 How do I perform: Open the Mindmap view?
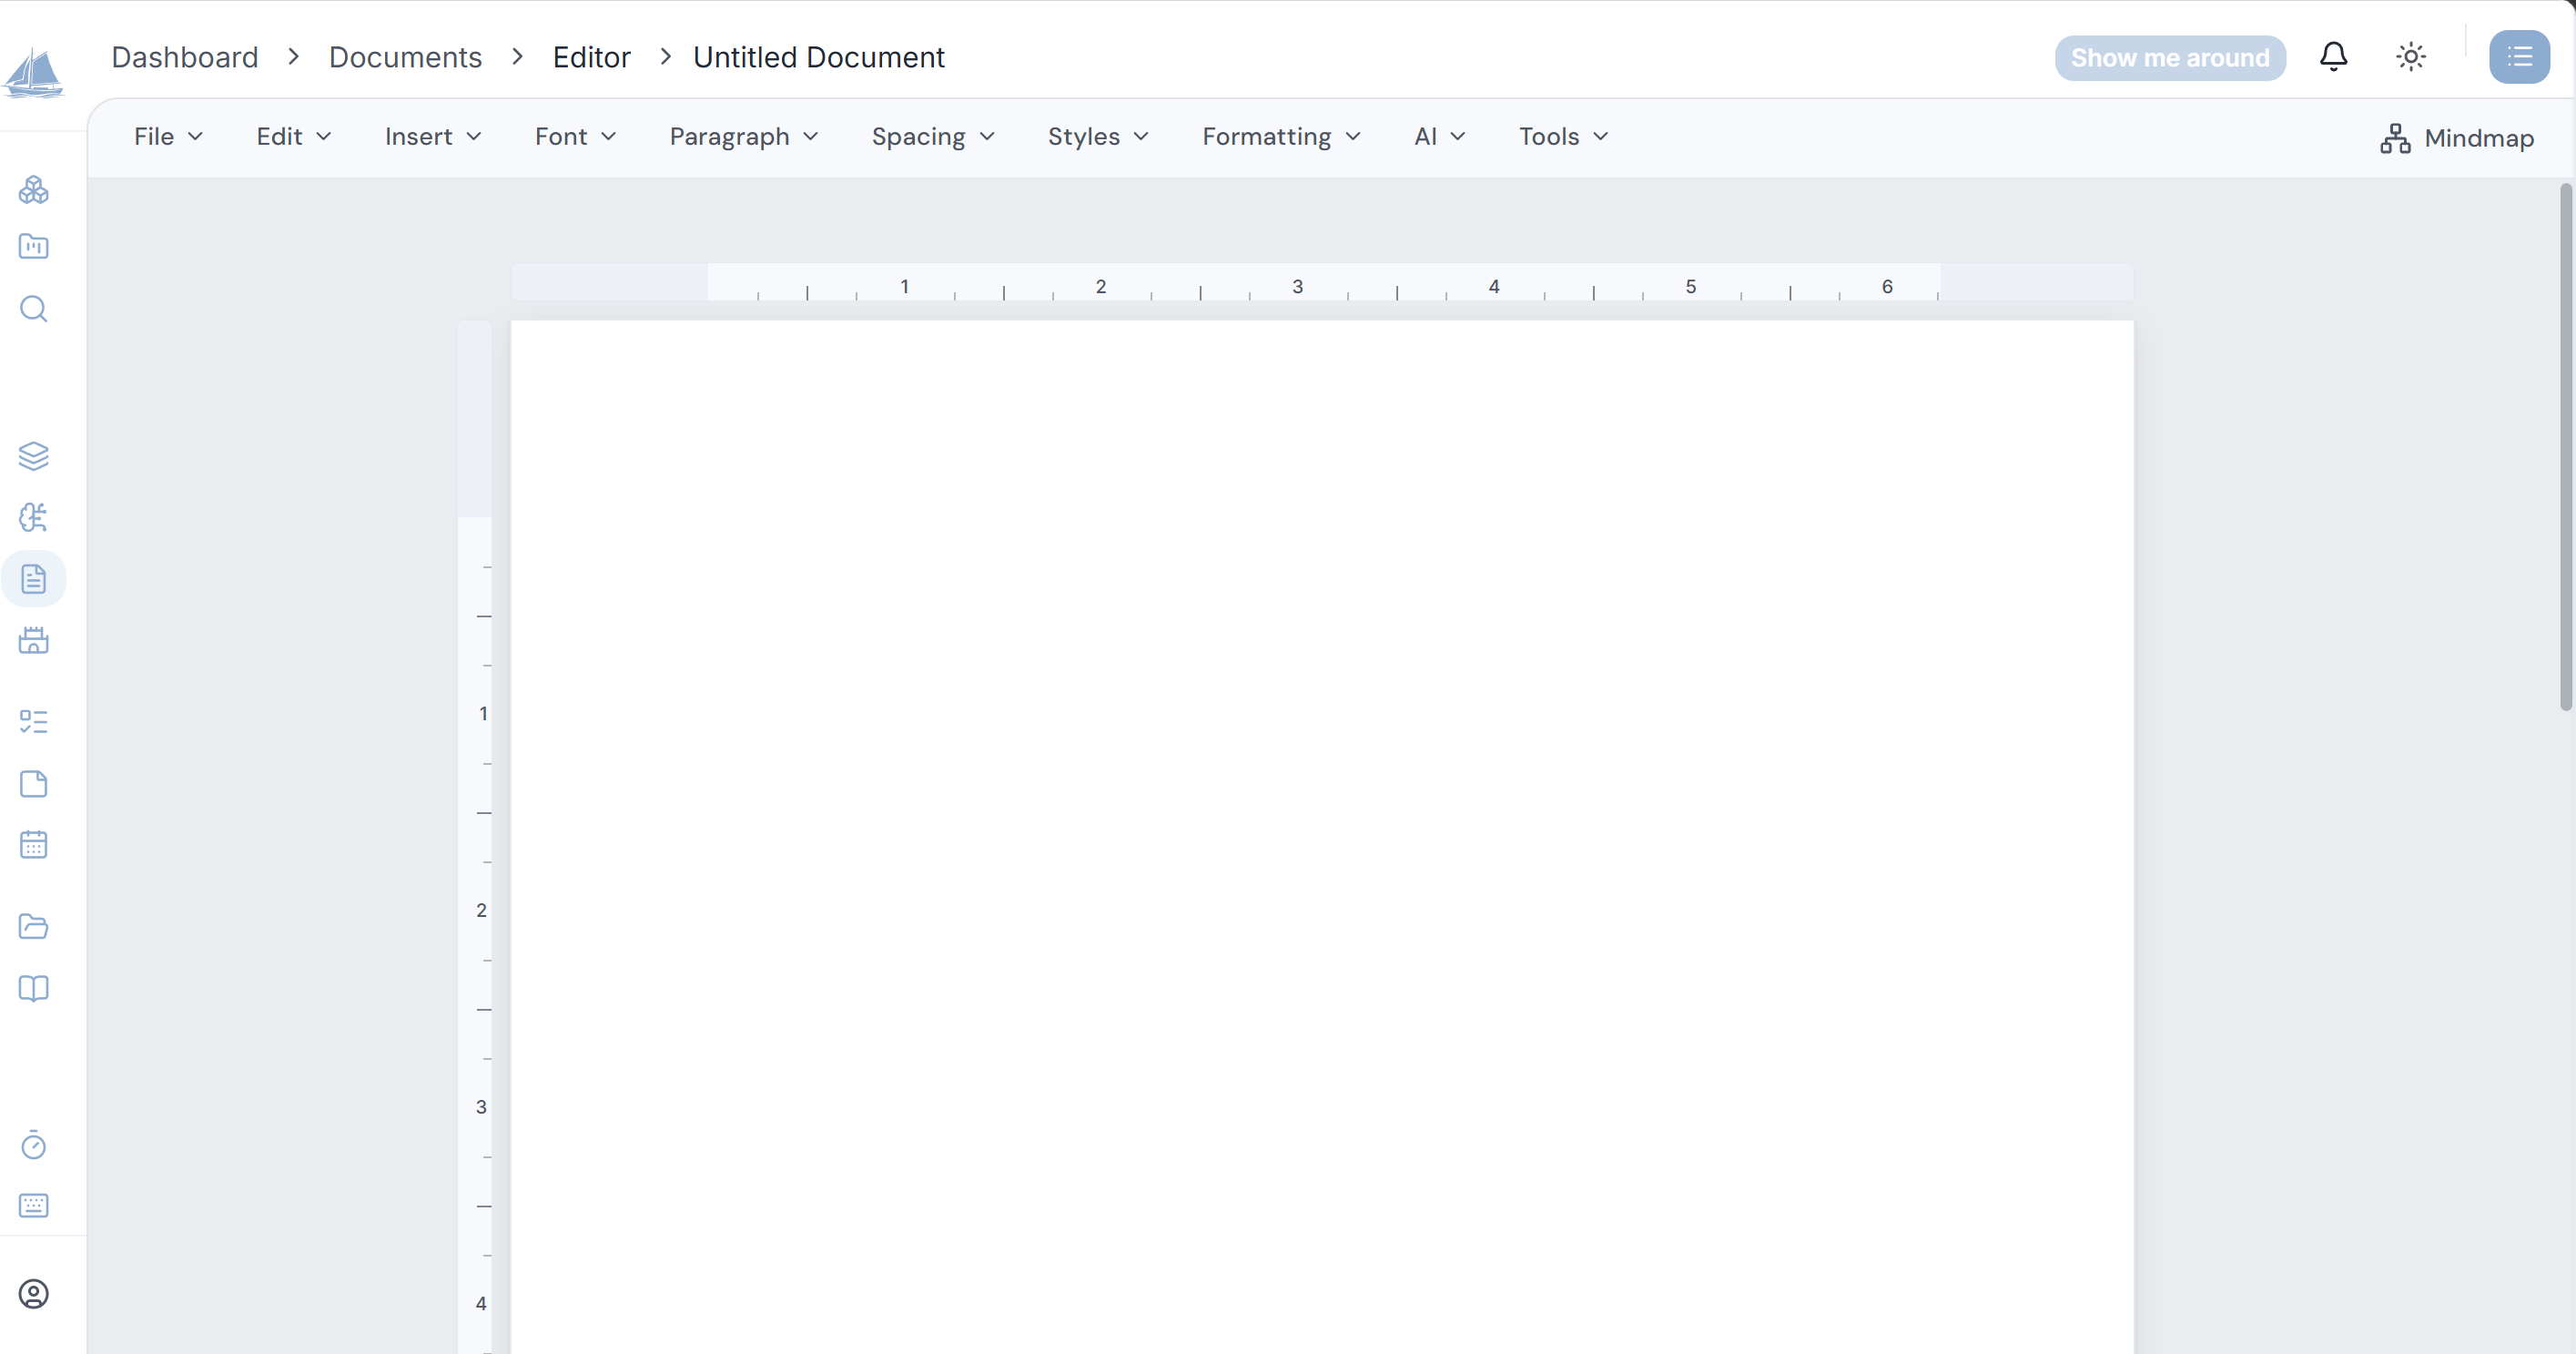(2457, 138)
